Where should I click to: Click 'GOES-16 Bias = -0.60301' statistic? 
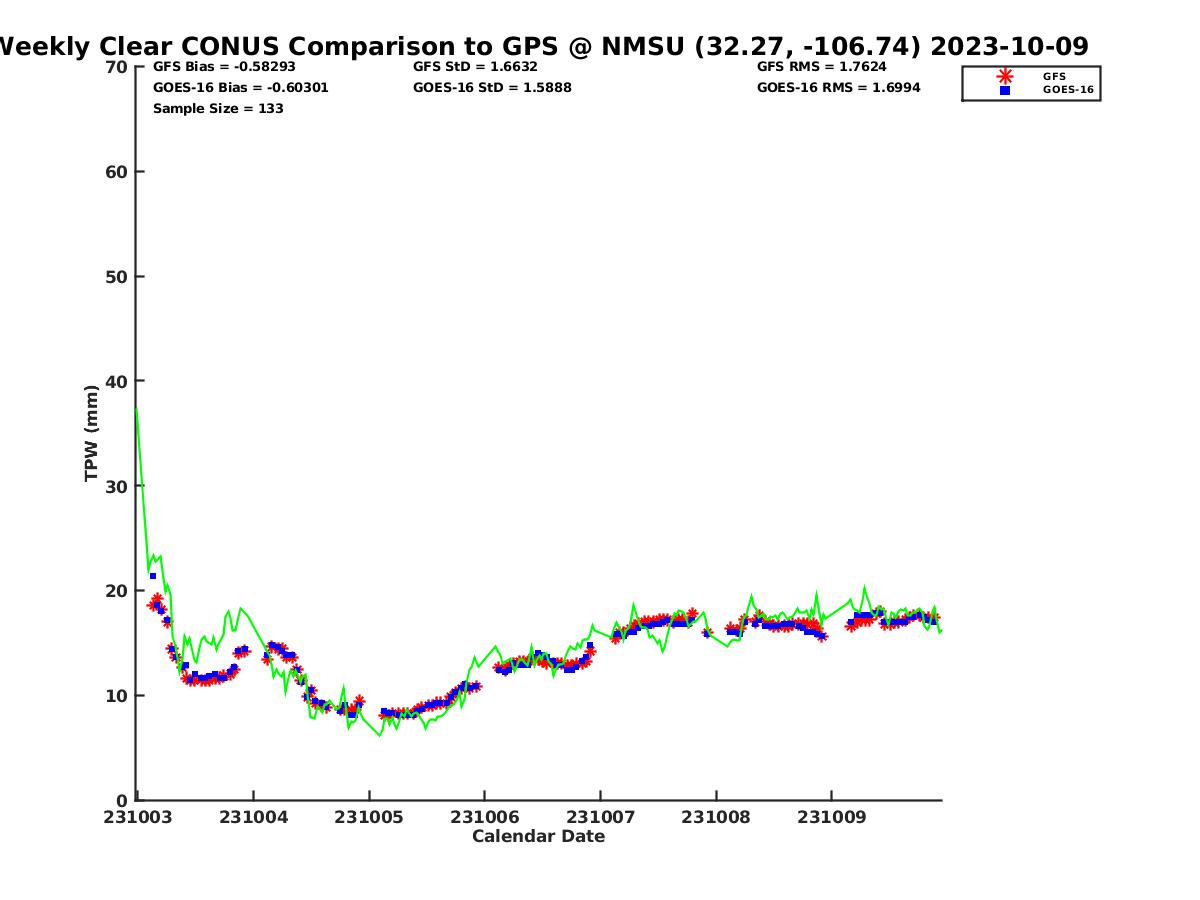coord(241,88)
